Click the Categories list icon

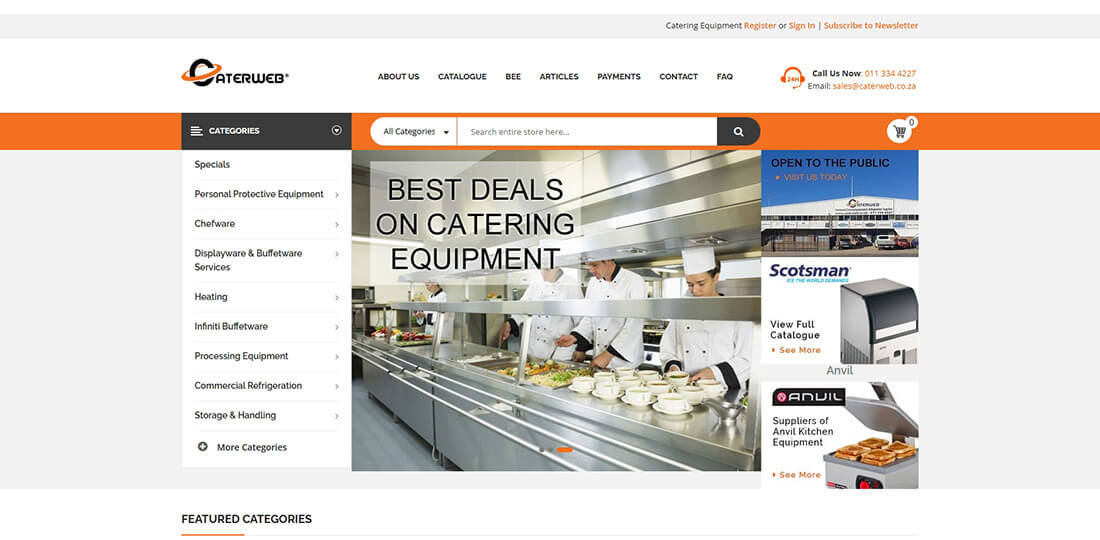196,131
